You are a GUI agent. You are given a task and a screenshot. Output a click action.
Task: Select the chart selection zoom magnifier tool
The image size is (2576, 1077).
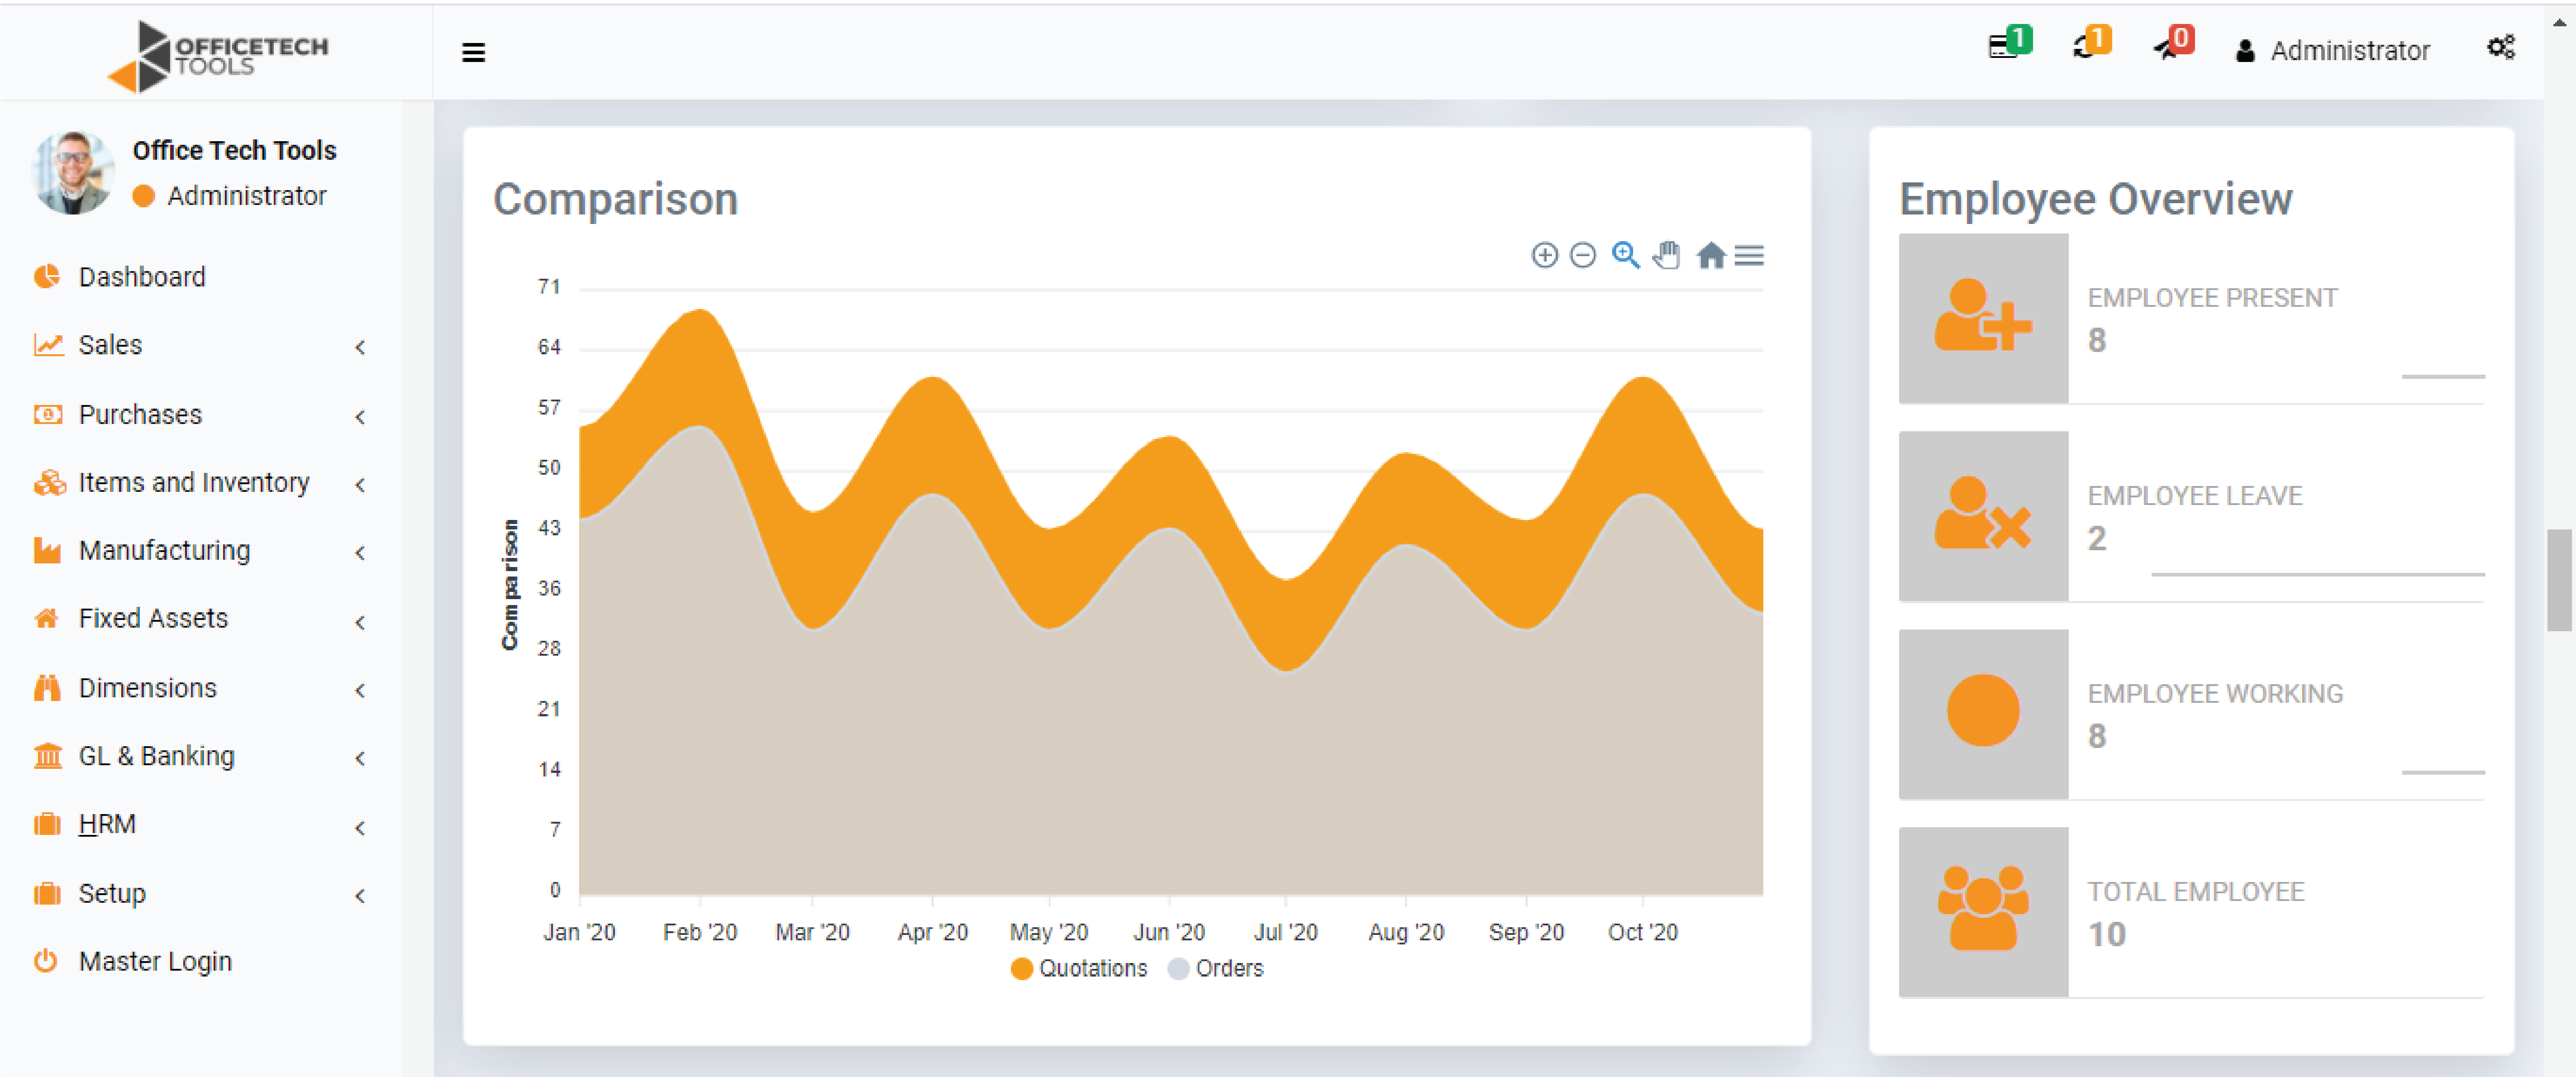(x=1625, y=255)
